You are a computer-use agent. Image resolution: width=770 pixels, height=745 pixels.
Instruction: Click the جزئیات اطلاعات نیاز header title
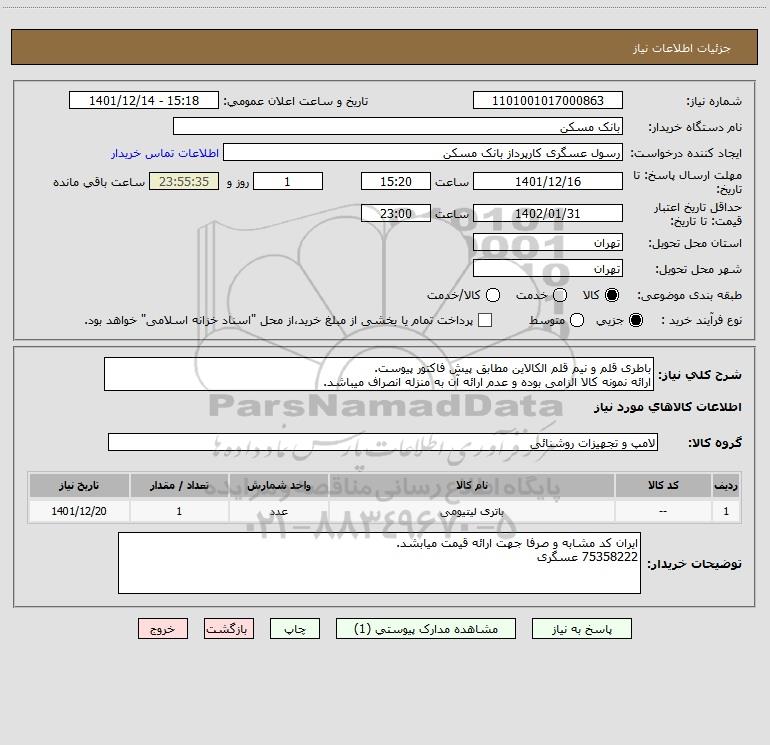click(682, 48)
